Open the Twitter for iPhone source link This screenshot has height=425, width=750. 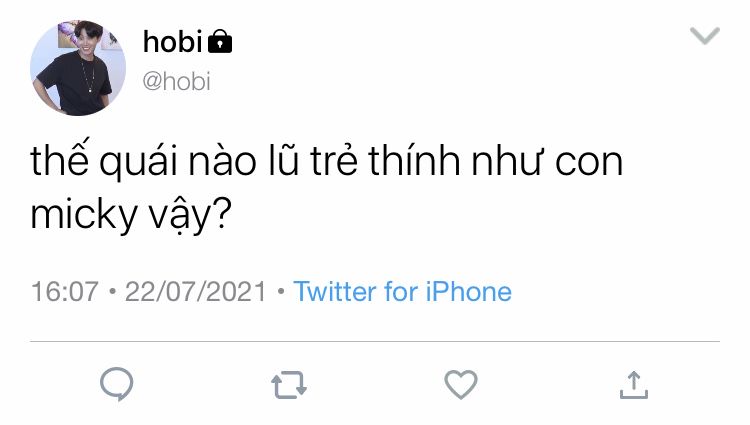(402, 292)
